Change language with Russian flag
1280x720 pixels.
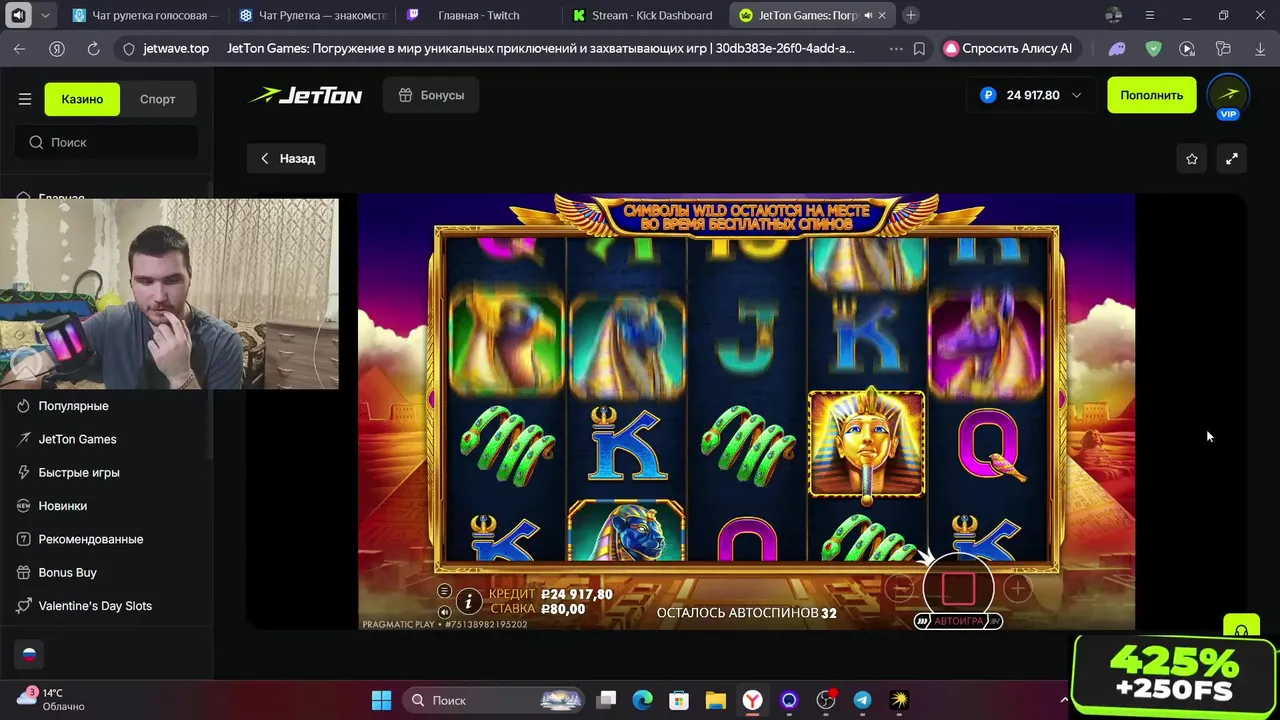(x=29, y=654)
